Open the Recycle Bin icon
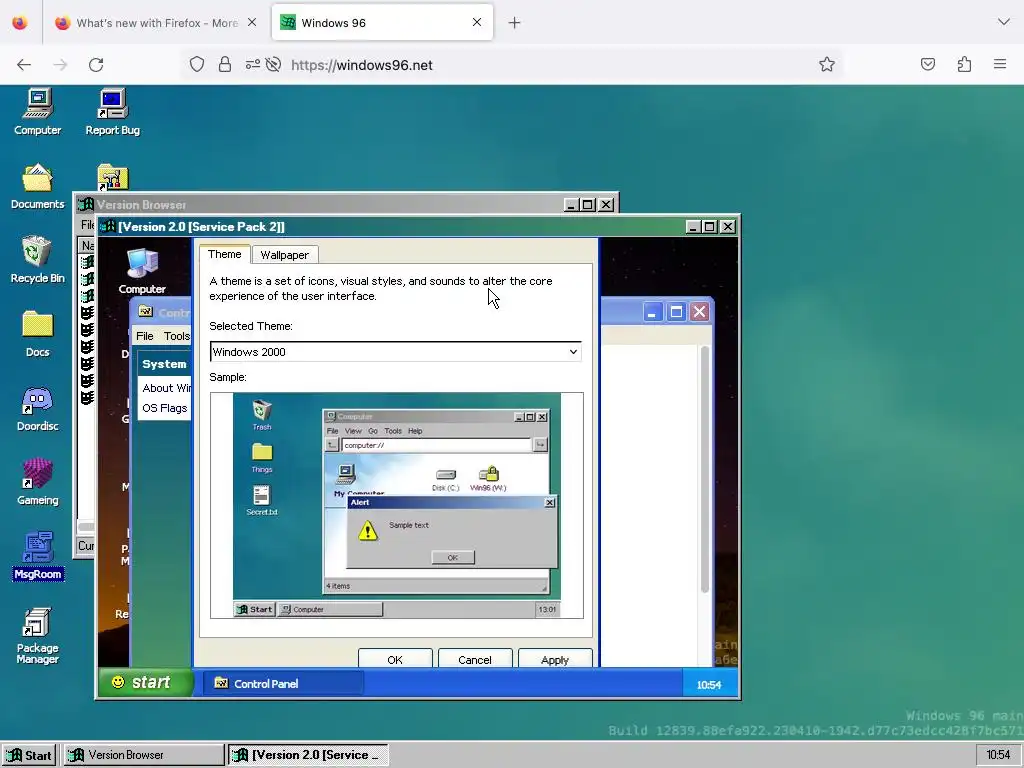The image size is (1024, 768). click(x=37, y=260)
